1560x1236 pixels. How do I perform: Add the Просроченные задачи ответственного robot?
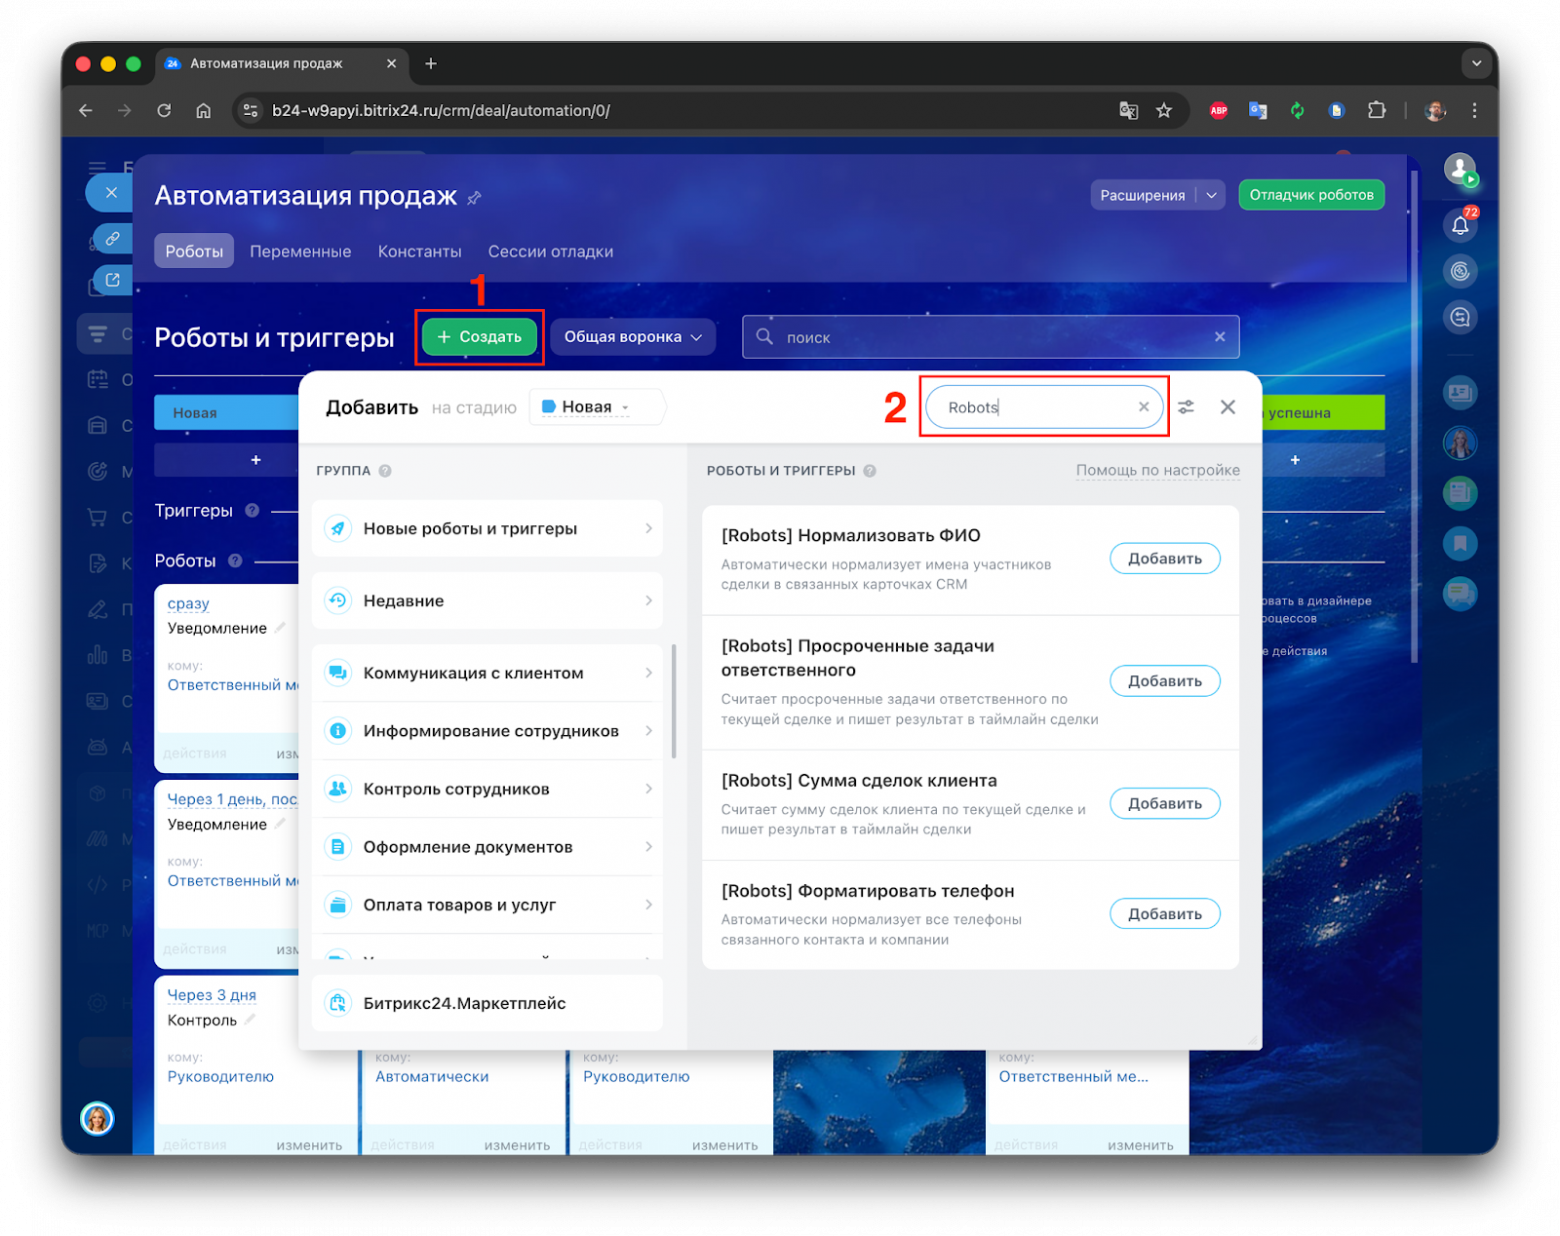pos(1165,681)
